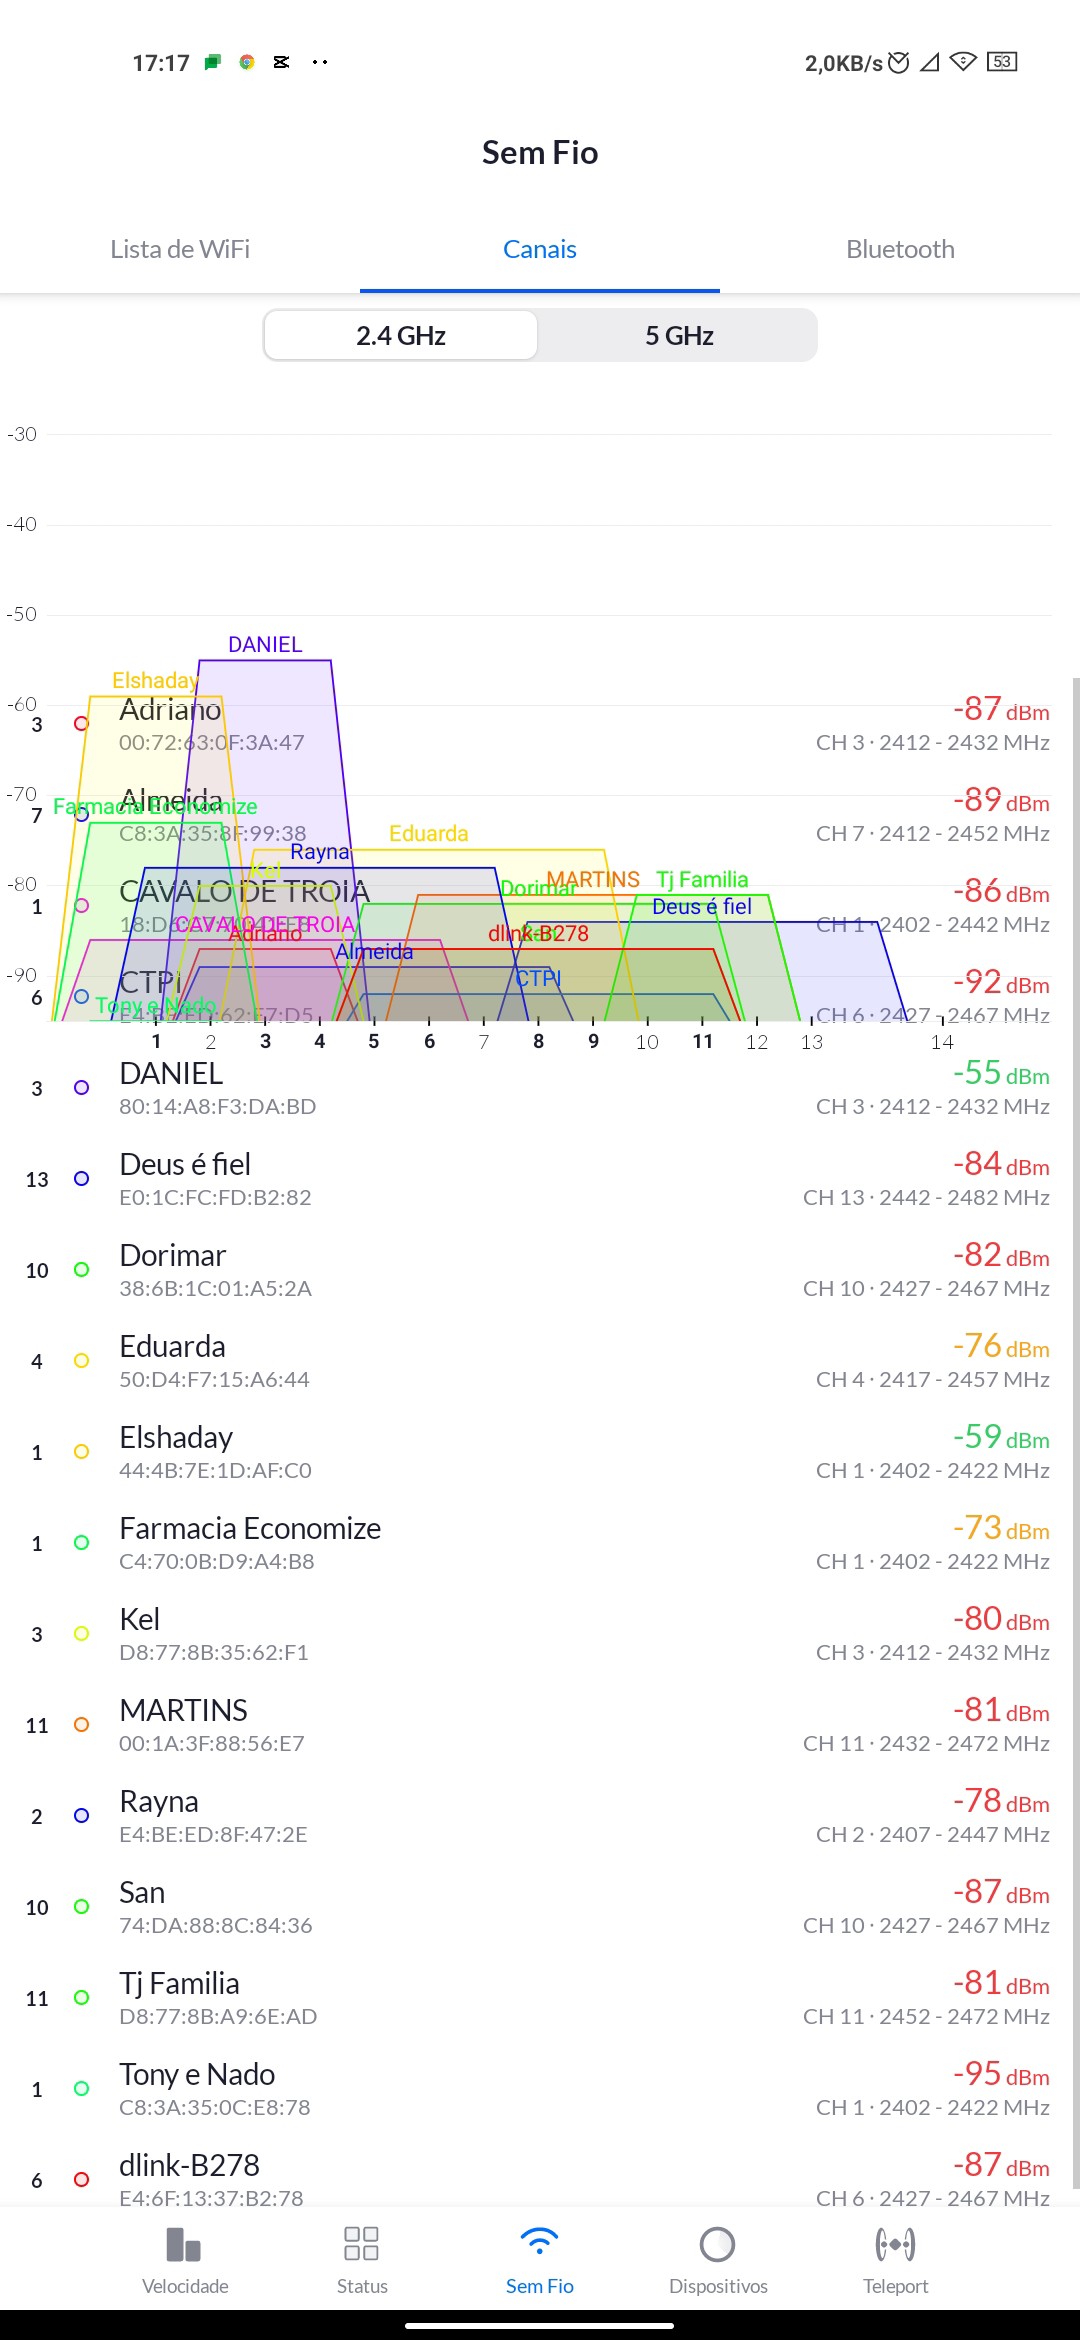The image size is (1080, 2340).
Task: Open the MARTINS network details
Action: tap(540, 1725)
